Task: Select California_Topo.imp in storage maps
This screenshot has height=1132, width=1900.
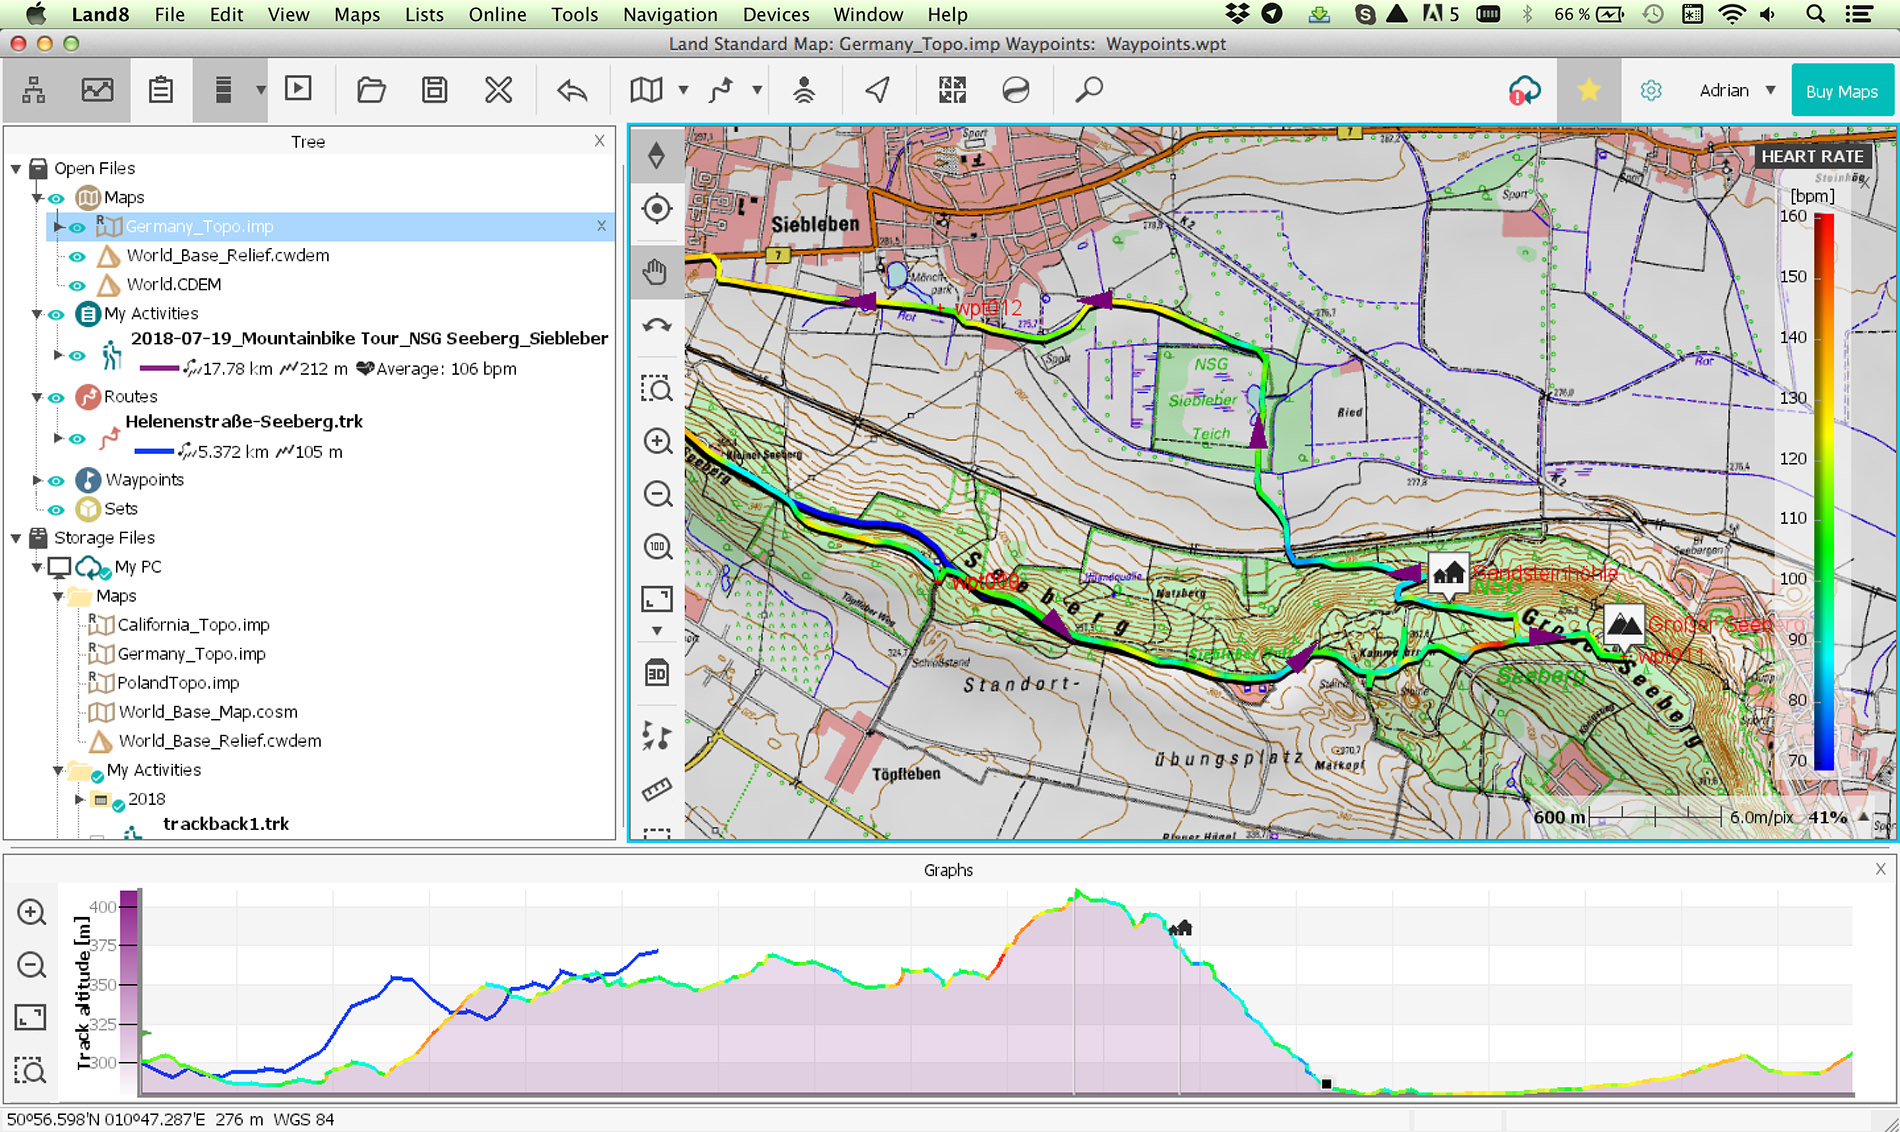Action: coord(193,625)
